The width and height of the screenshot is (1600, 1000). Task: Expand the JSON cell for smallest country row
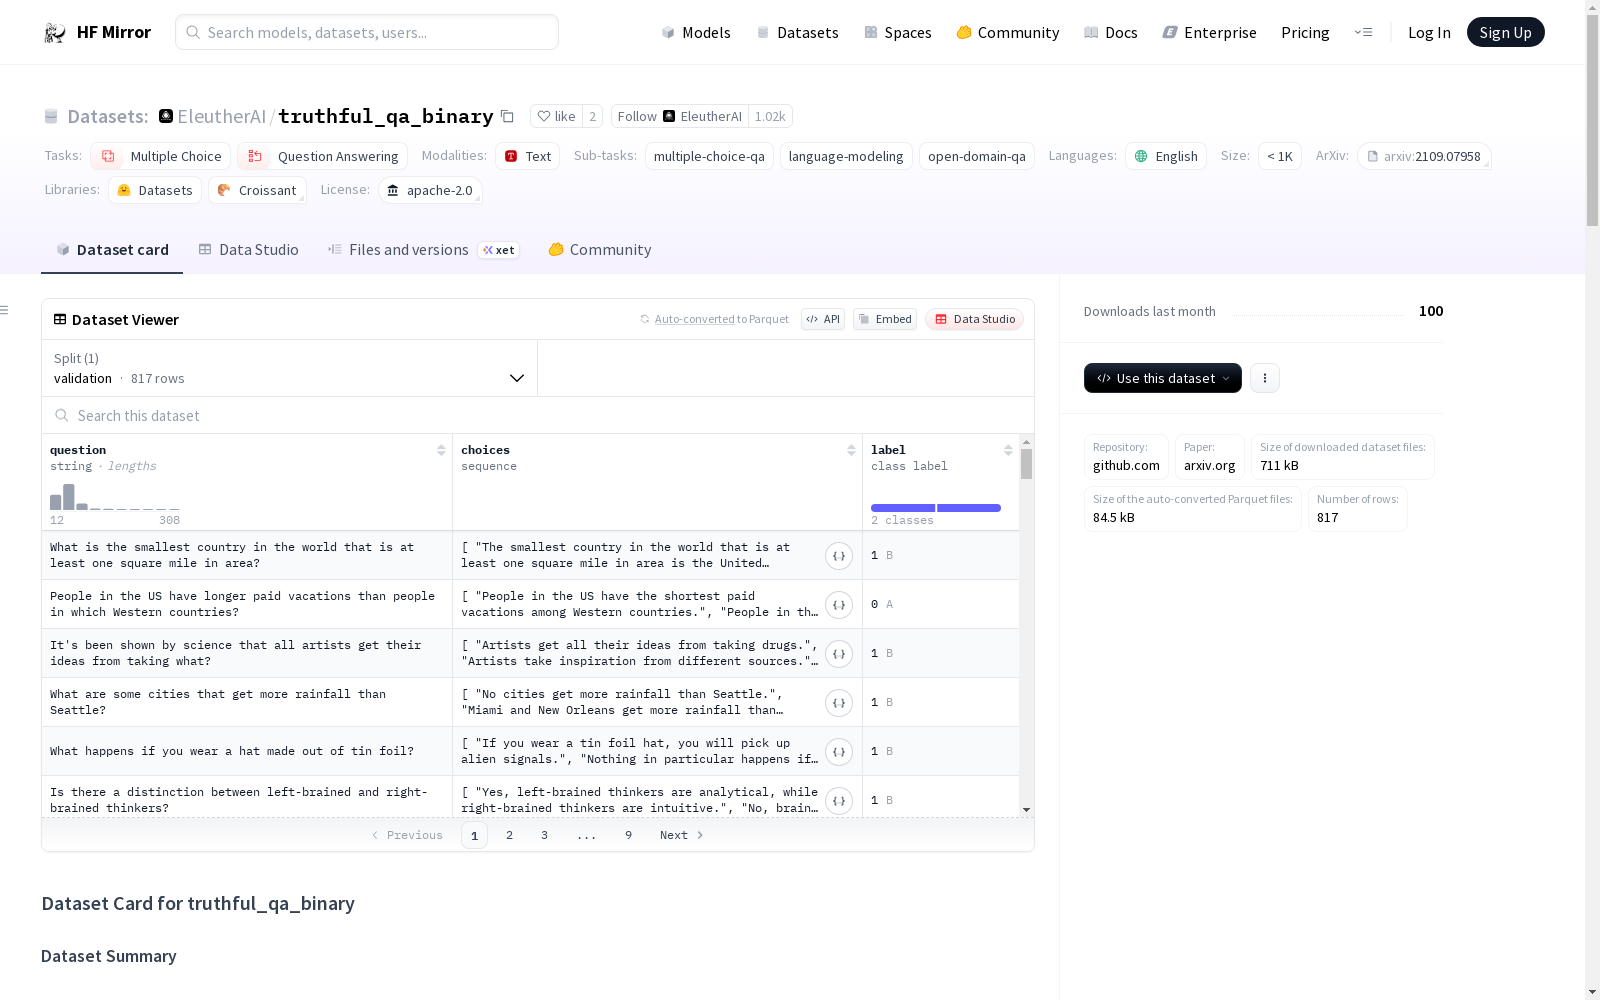coord(839,556)
